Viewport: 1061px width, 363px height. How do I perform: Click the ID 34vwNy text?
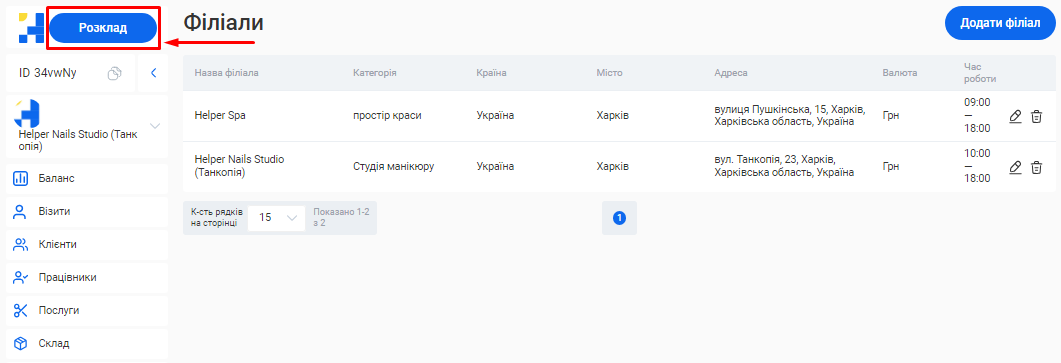click(47, 73)
